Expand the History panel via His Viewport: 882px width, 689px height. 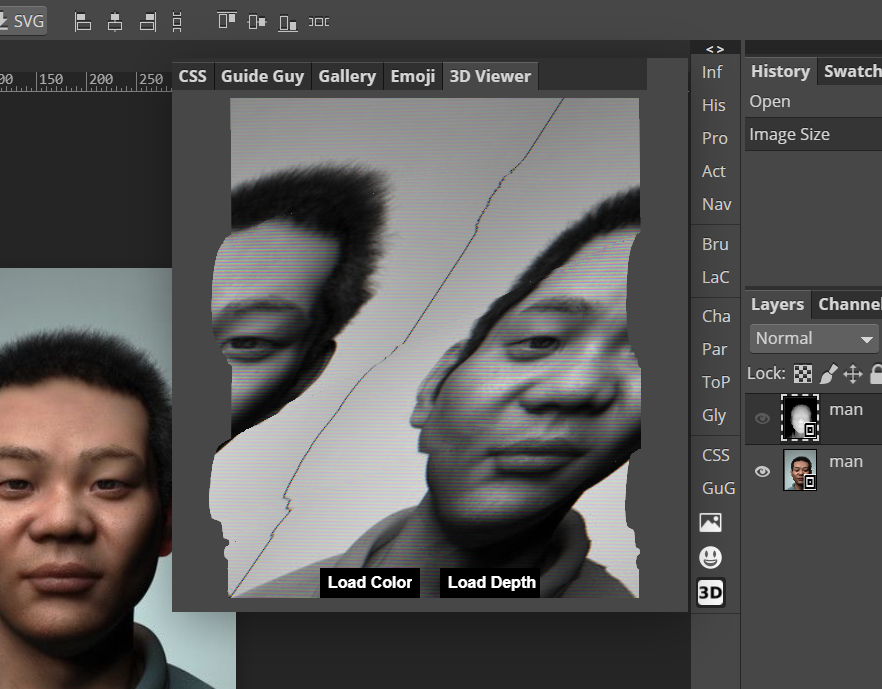pos(714,105)
